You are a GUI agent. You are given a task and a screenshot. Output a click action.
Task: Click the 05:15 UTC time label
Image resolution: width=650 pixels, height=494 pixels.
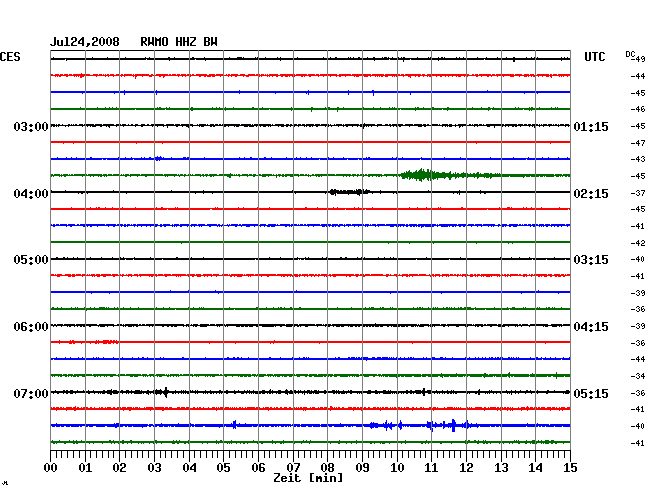pyautogui.click(x=591, y=393)
